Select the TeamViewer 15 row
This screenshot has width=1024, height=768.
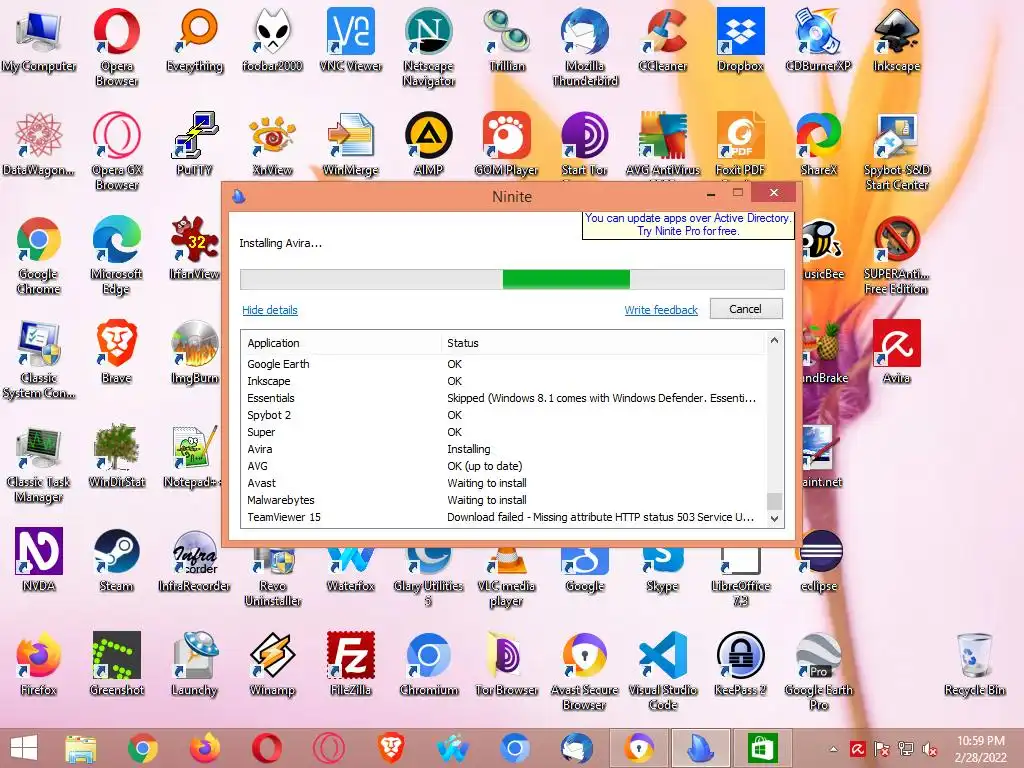(503, 517)
